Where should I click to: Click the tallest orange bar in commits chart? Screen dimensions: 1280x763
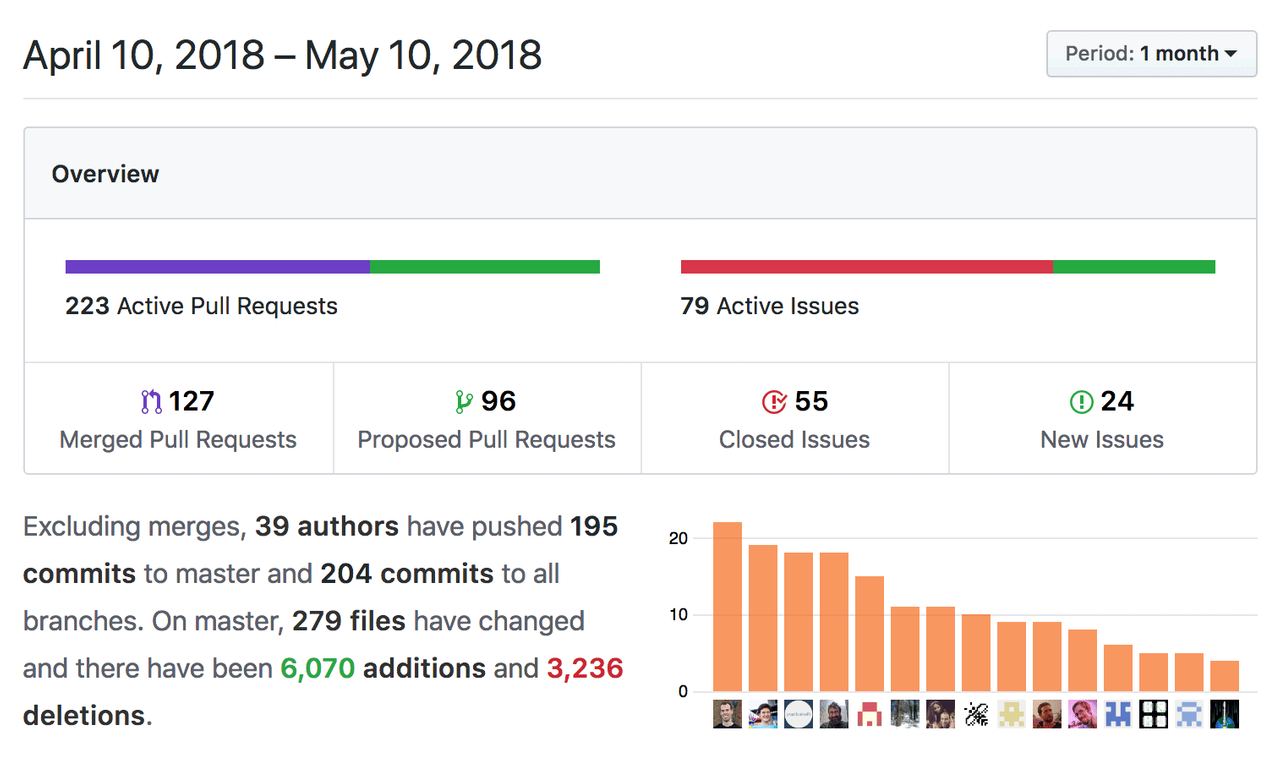727,606
